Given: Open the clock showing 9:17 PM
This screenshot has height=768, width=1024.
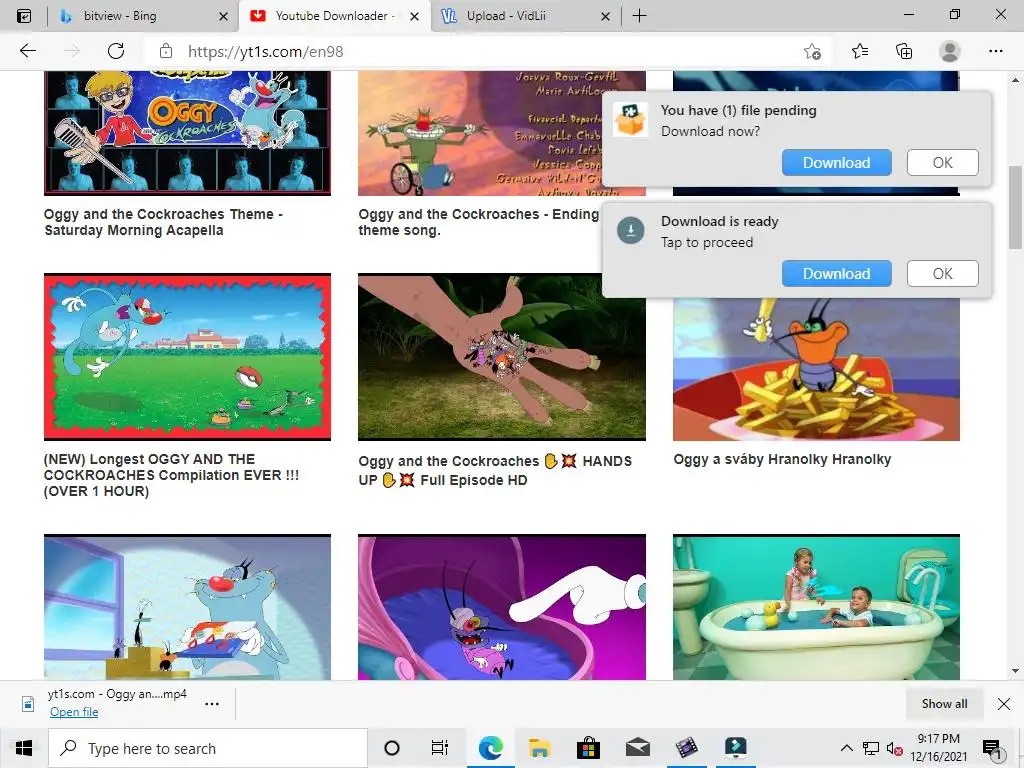Looking at the screenshot, I should 938,748.
